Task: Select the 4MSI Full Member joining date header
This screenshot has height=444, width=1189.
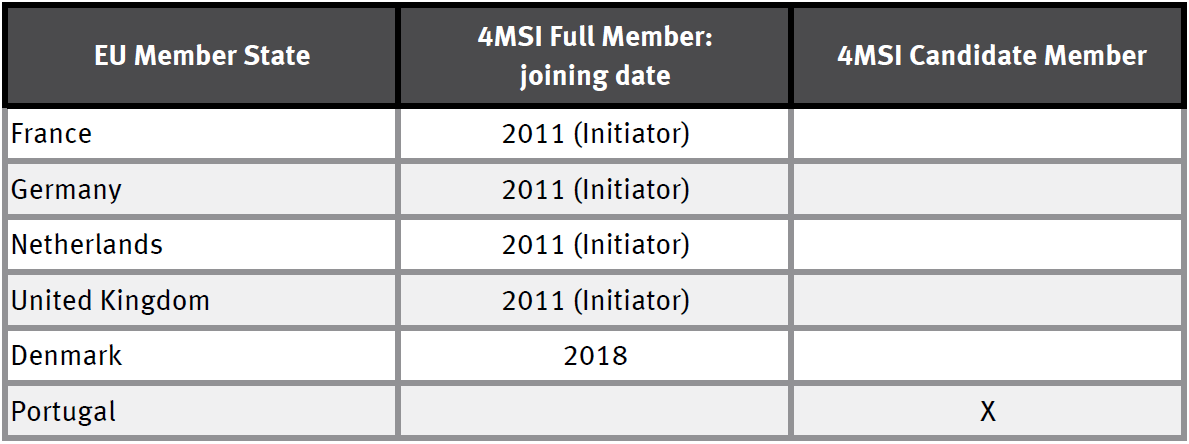Action: click(x=595, y=55)
